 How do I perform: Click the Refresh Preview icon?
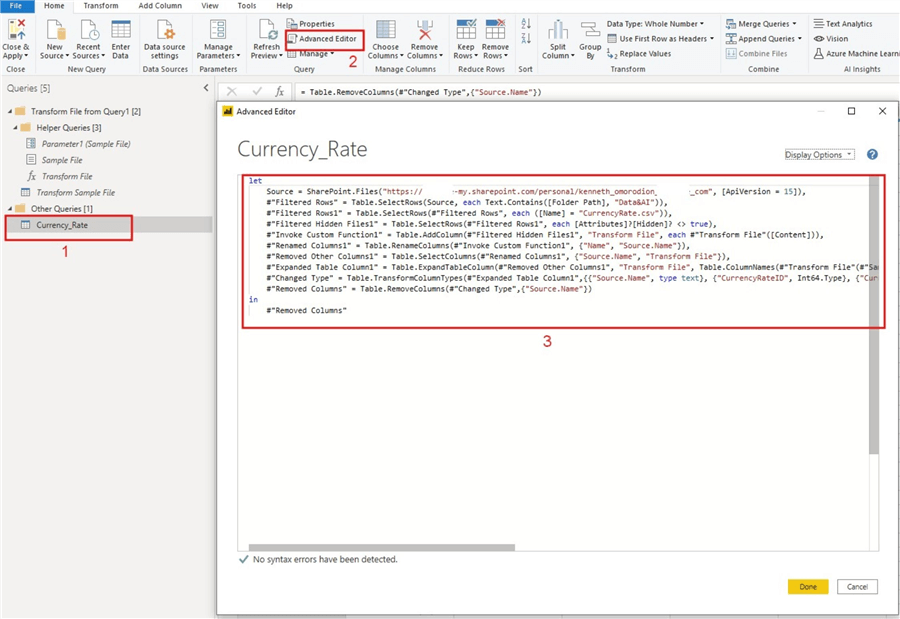pyautogui.click(x=267, y=29)
